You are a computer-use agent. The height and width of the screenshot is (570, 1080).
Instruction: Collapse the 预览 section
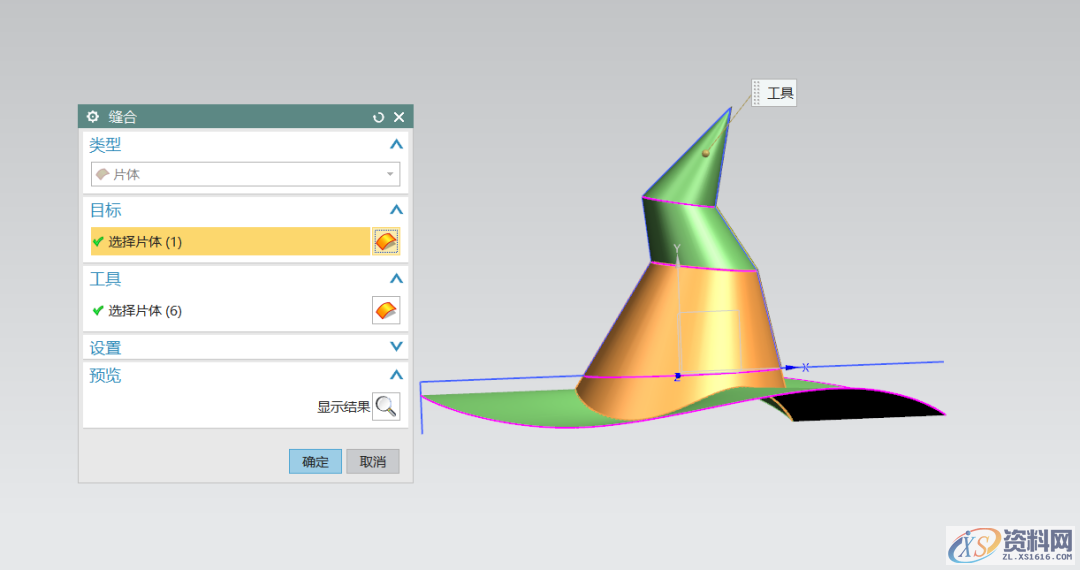tap(396, 375)
